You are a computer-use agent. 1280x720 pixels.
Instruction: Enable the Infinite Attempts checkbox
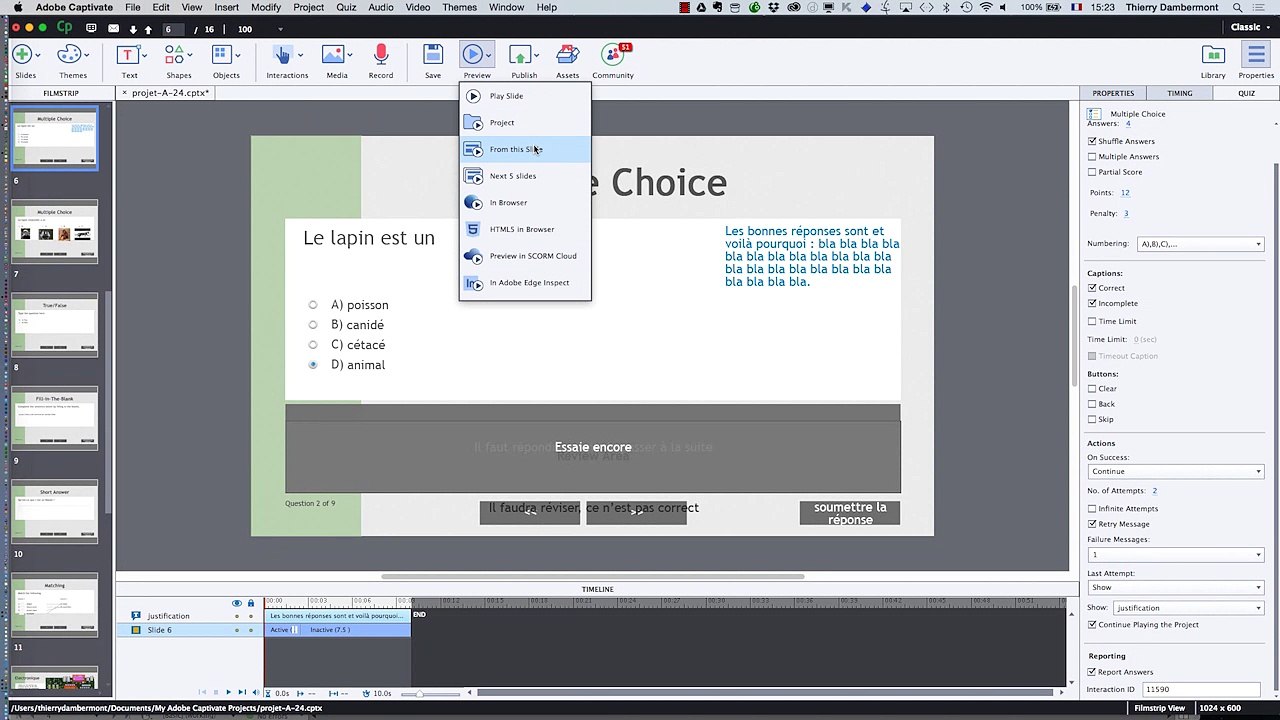1092,508
